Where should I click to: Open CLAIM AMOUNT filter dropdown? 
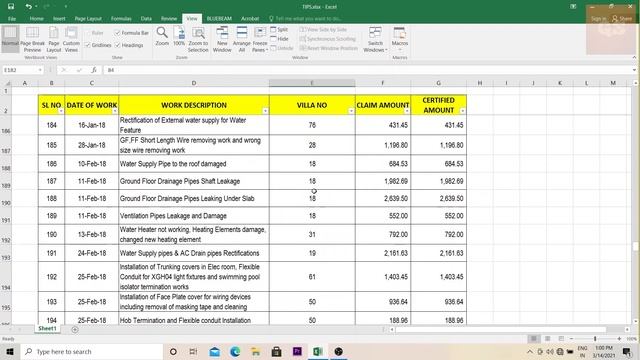click(407, 111)
